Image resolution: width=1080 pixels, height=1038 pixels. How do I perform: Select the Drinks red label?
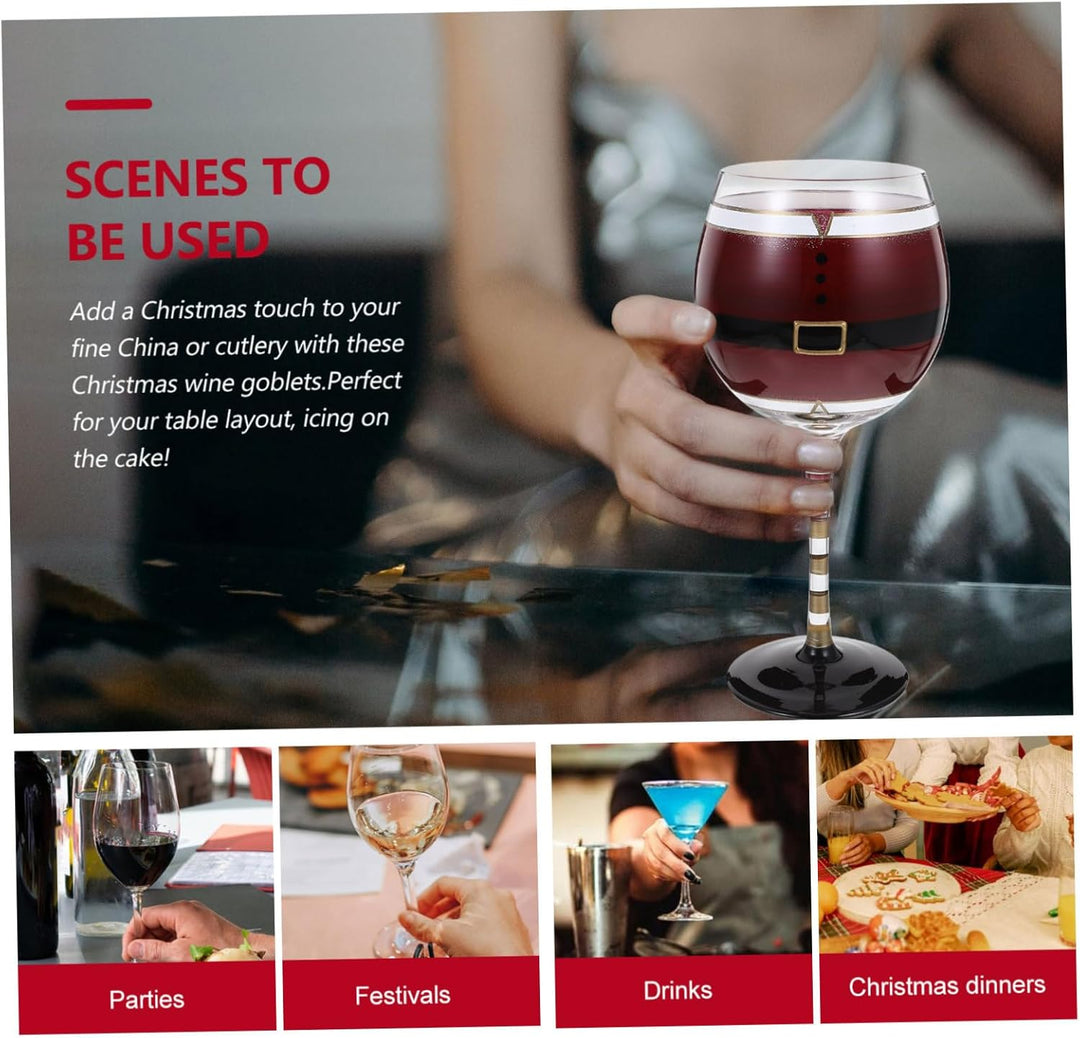[x=683, y=990]
